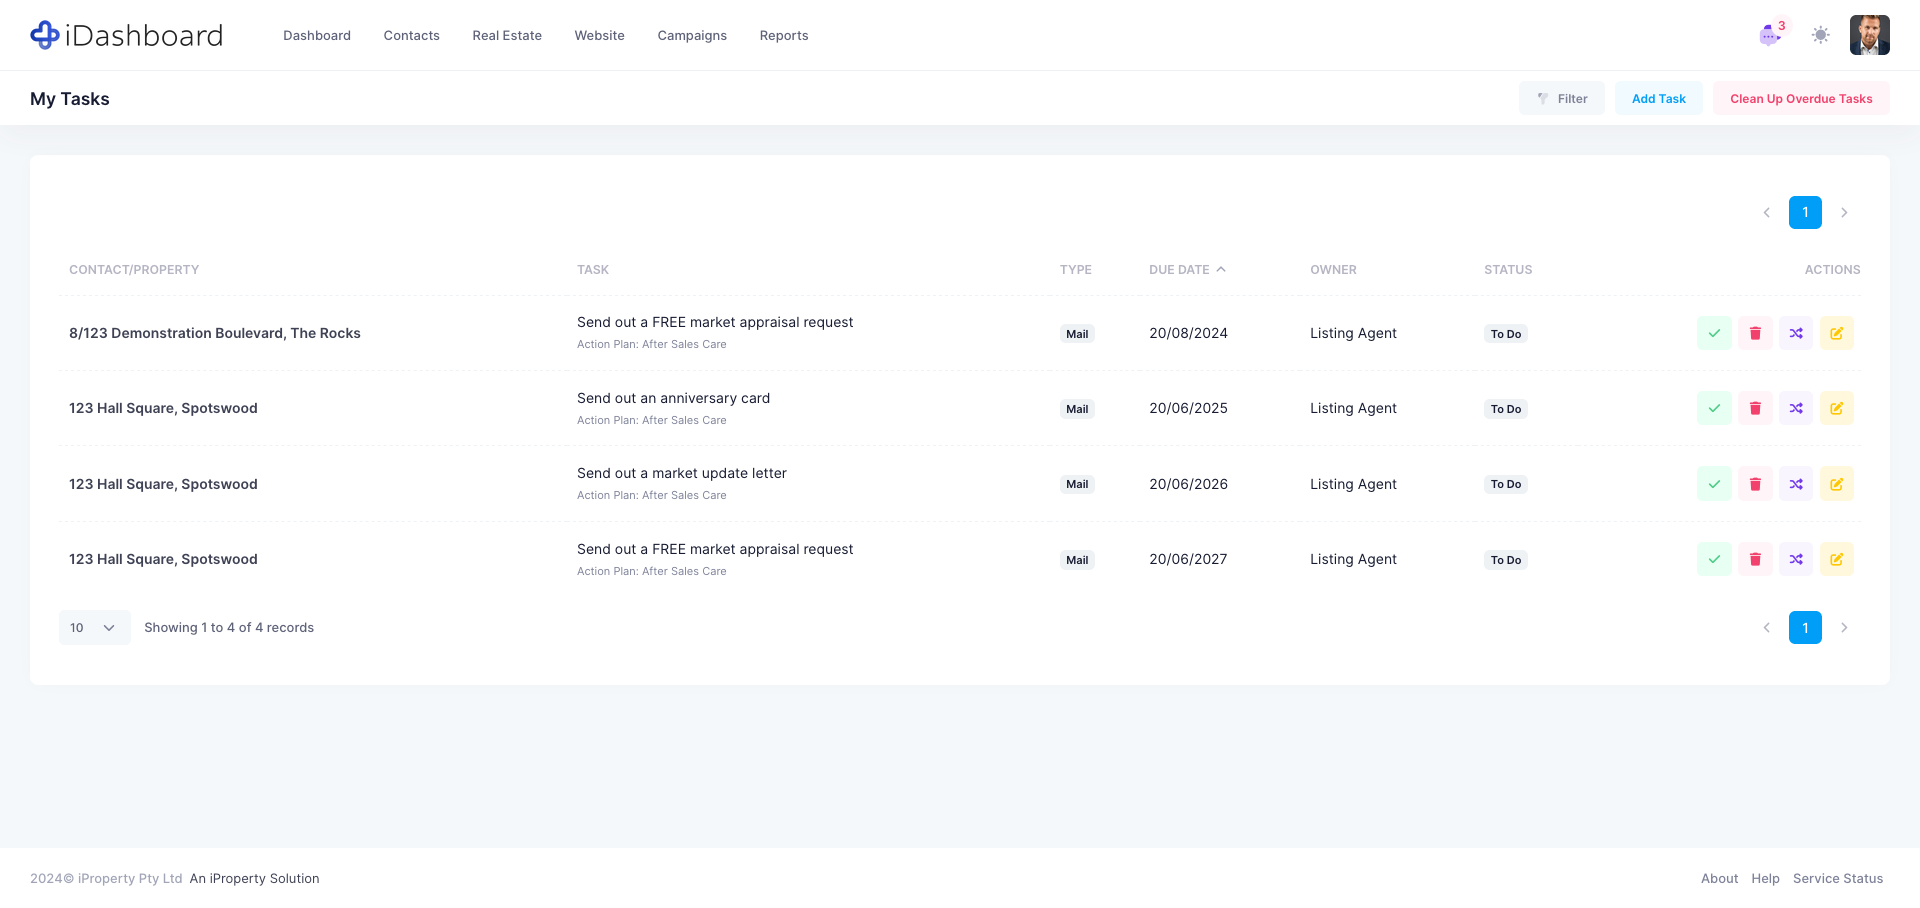Screen dimensions: 1920x908
Task: Open the notifications icon with badge
Action: coord(1770,35)
